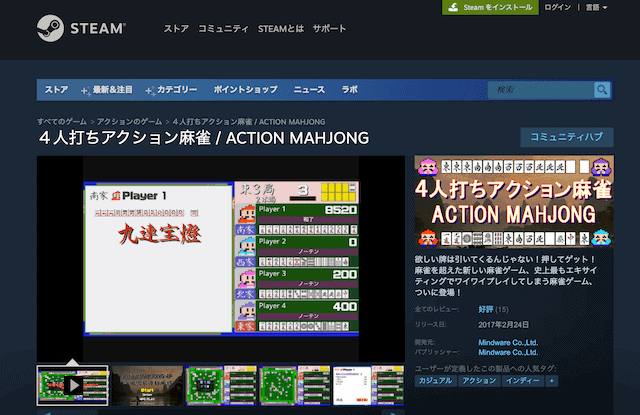
Task: Open the STEAMとは top navigation item
Action: point(281,29)
